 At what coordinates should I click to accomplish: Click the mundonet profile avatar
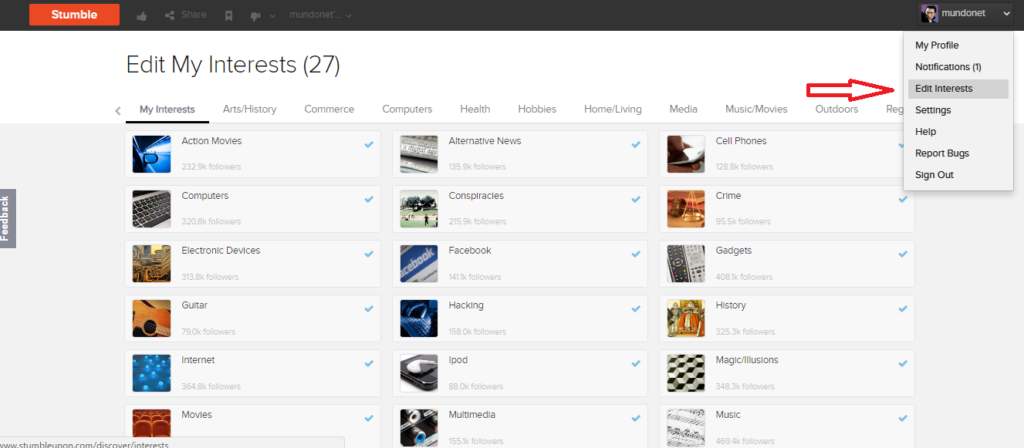(x=929, y=13)
